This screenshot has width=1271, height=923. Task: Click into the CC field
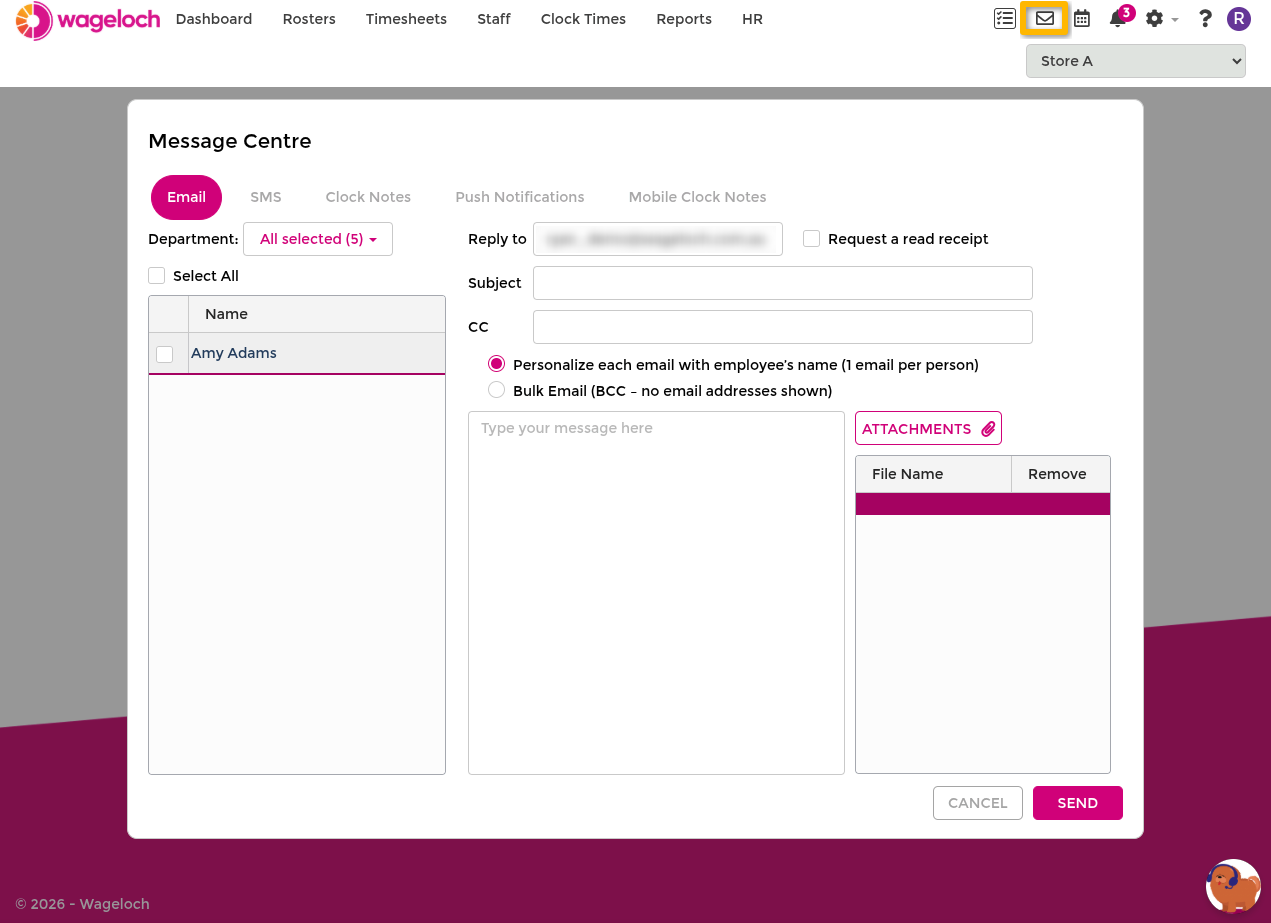pos(783,327)
